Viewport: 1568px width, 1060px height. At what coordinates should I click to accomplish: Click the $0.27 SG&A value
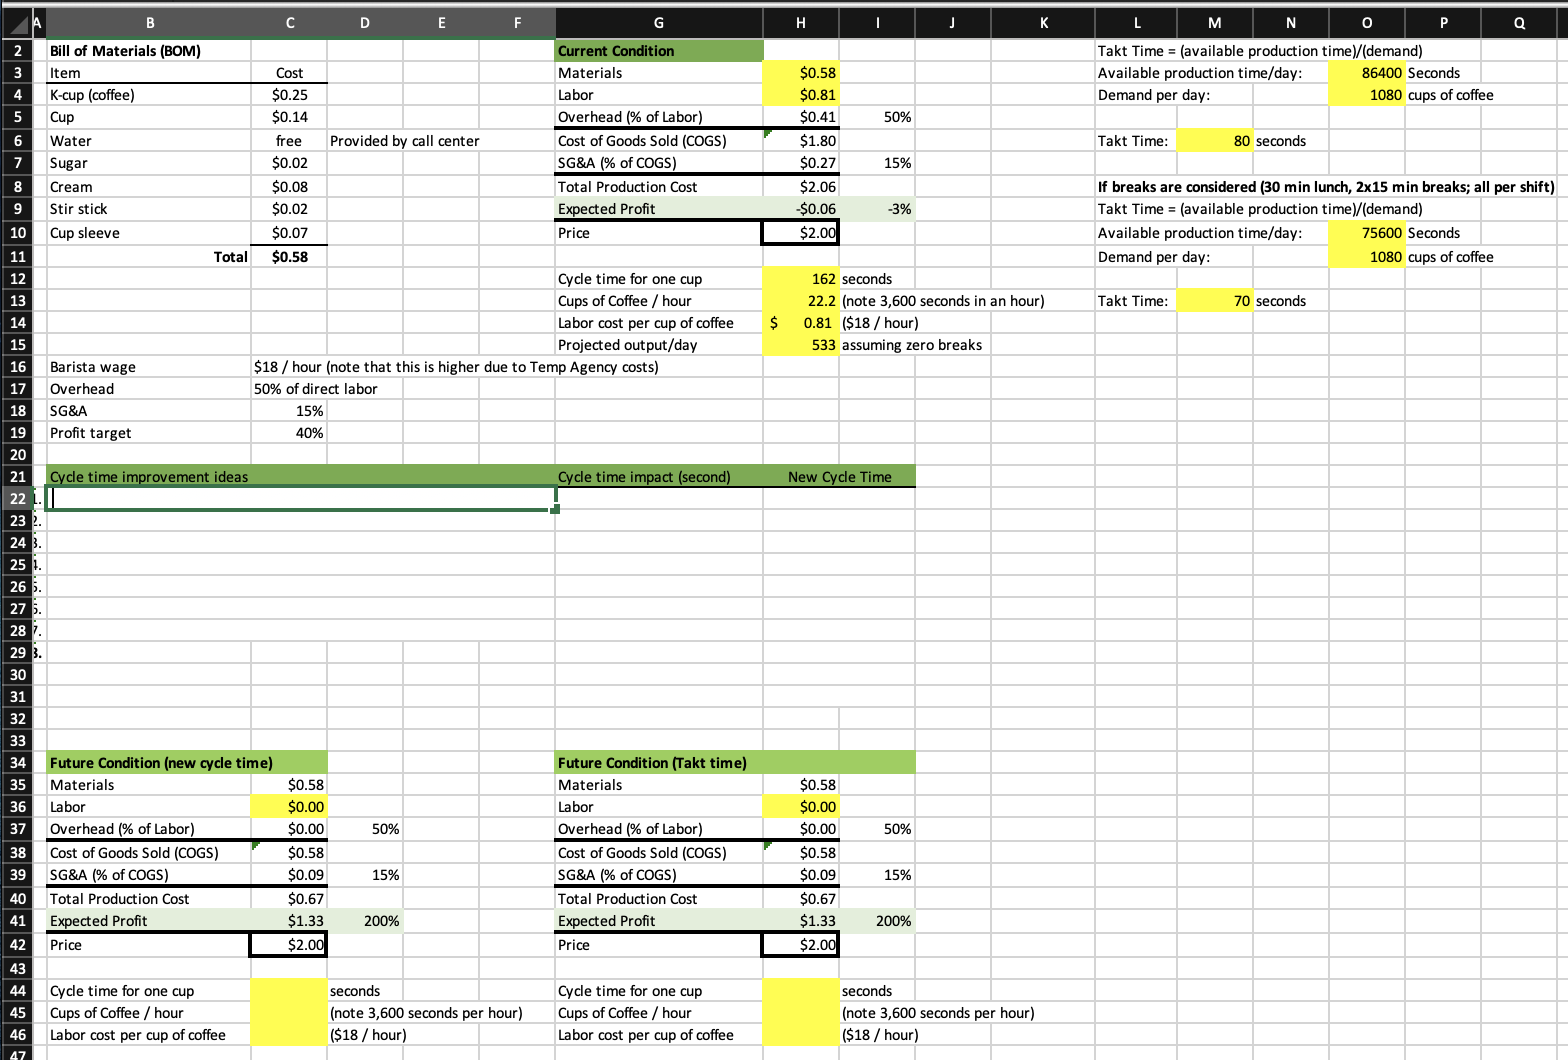tap(800, 163)
